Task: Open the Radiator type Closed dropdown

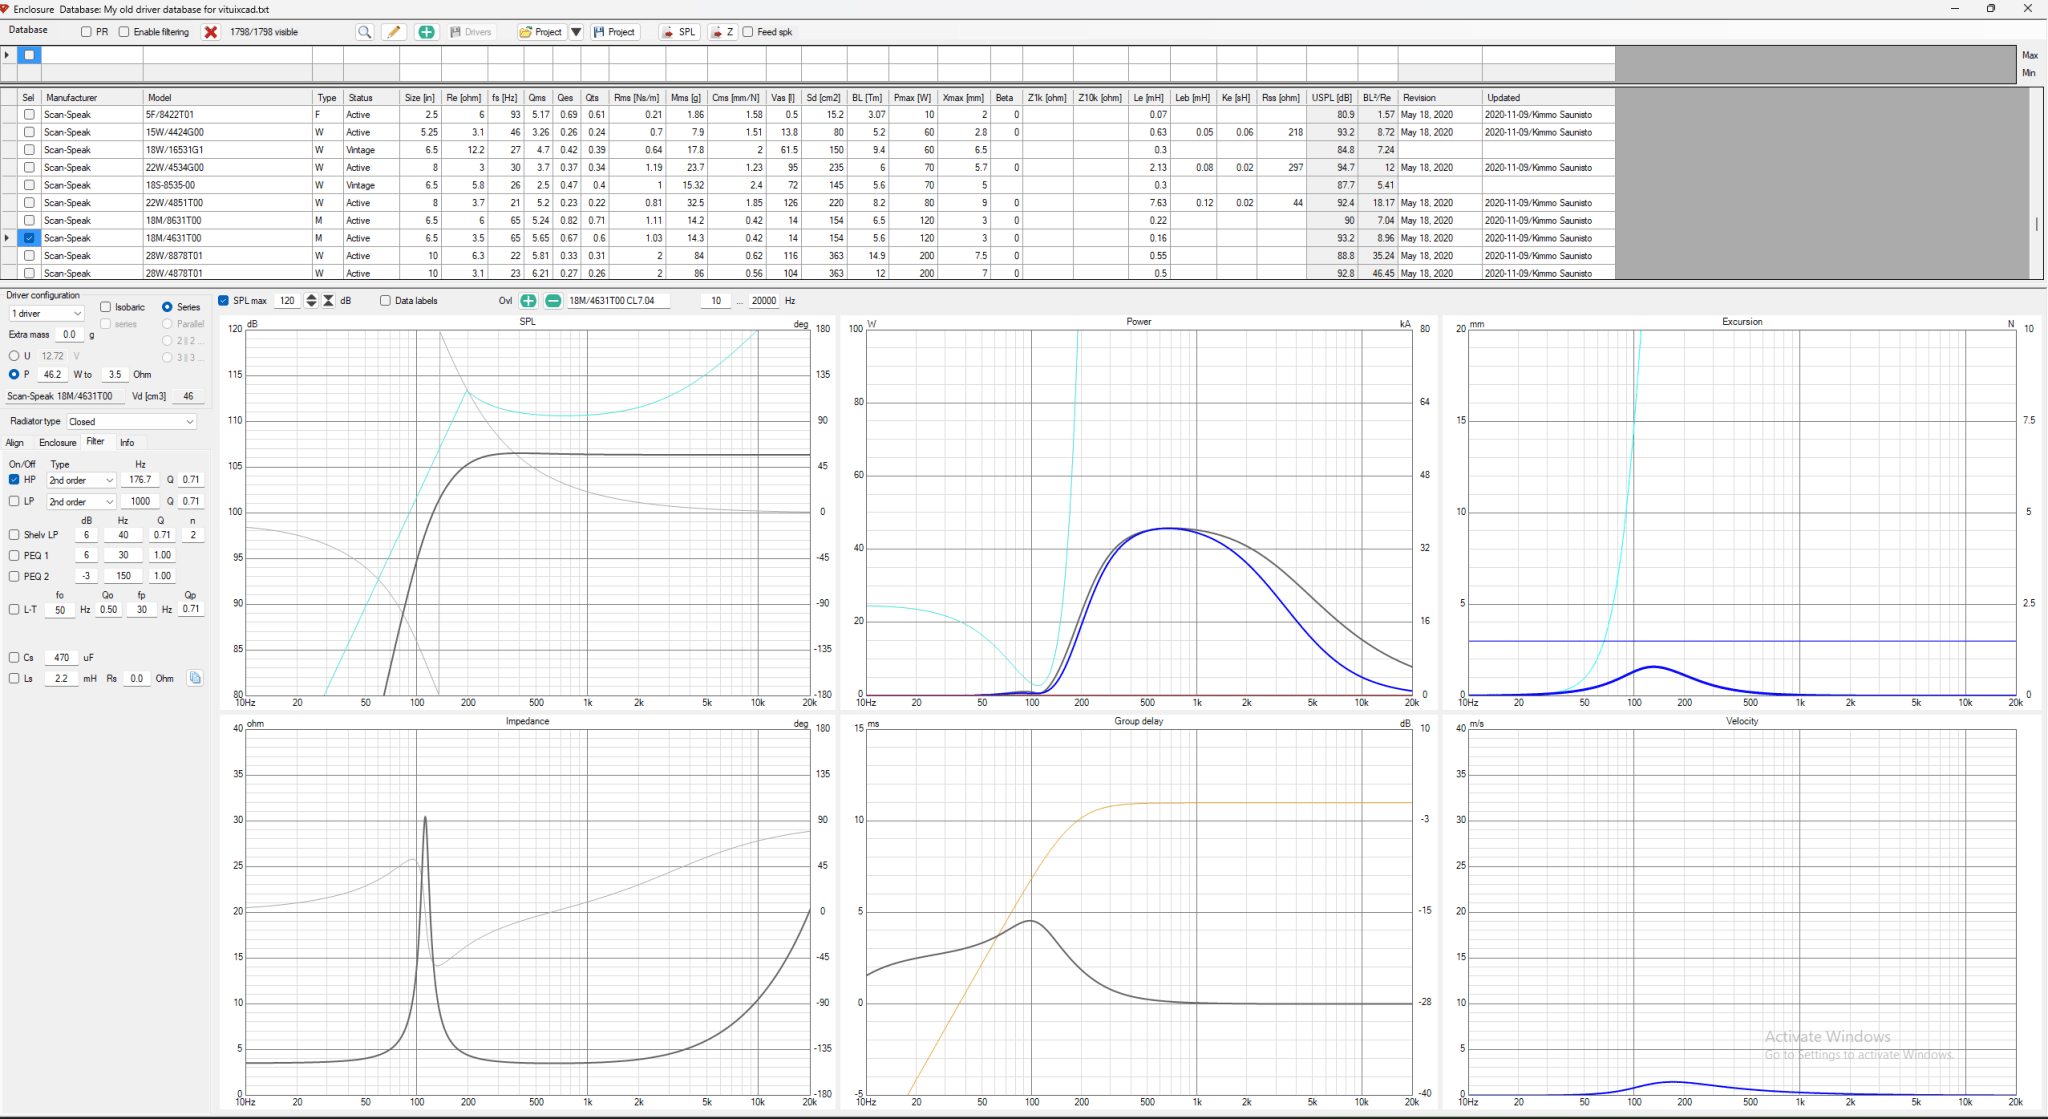Action: click(131, 422)
